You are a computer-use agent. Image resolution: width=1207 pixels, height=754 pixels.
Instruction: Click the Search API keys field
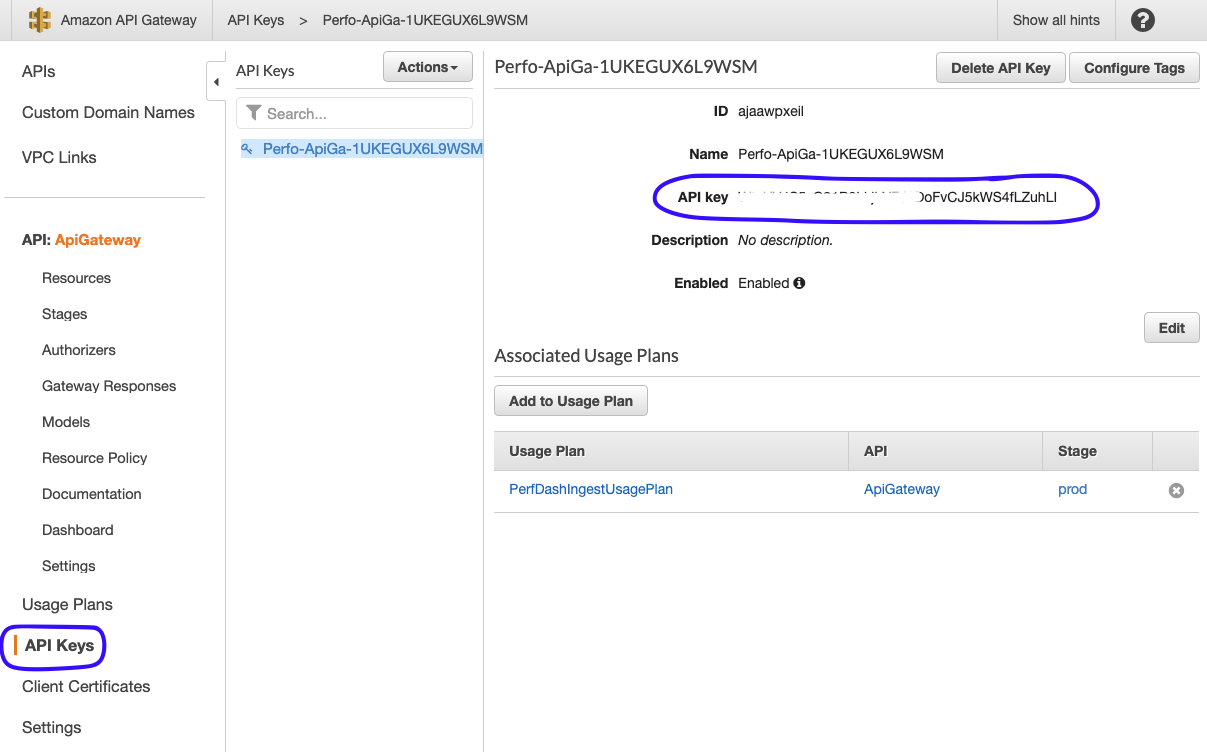[x=354, y=113]
